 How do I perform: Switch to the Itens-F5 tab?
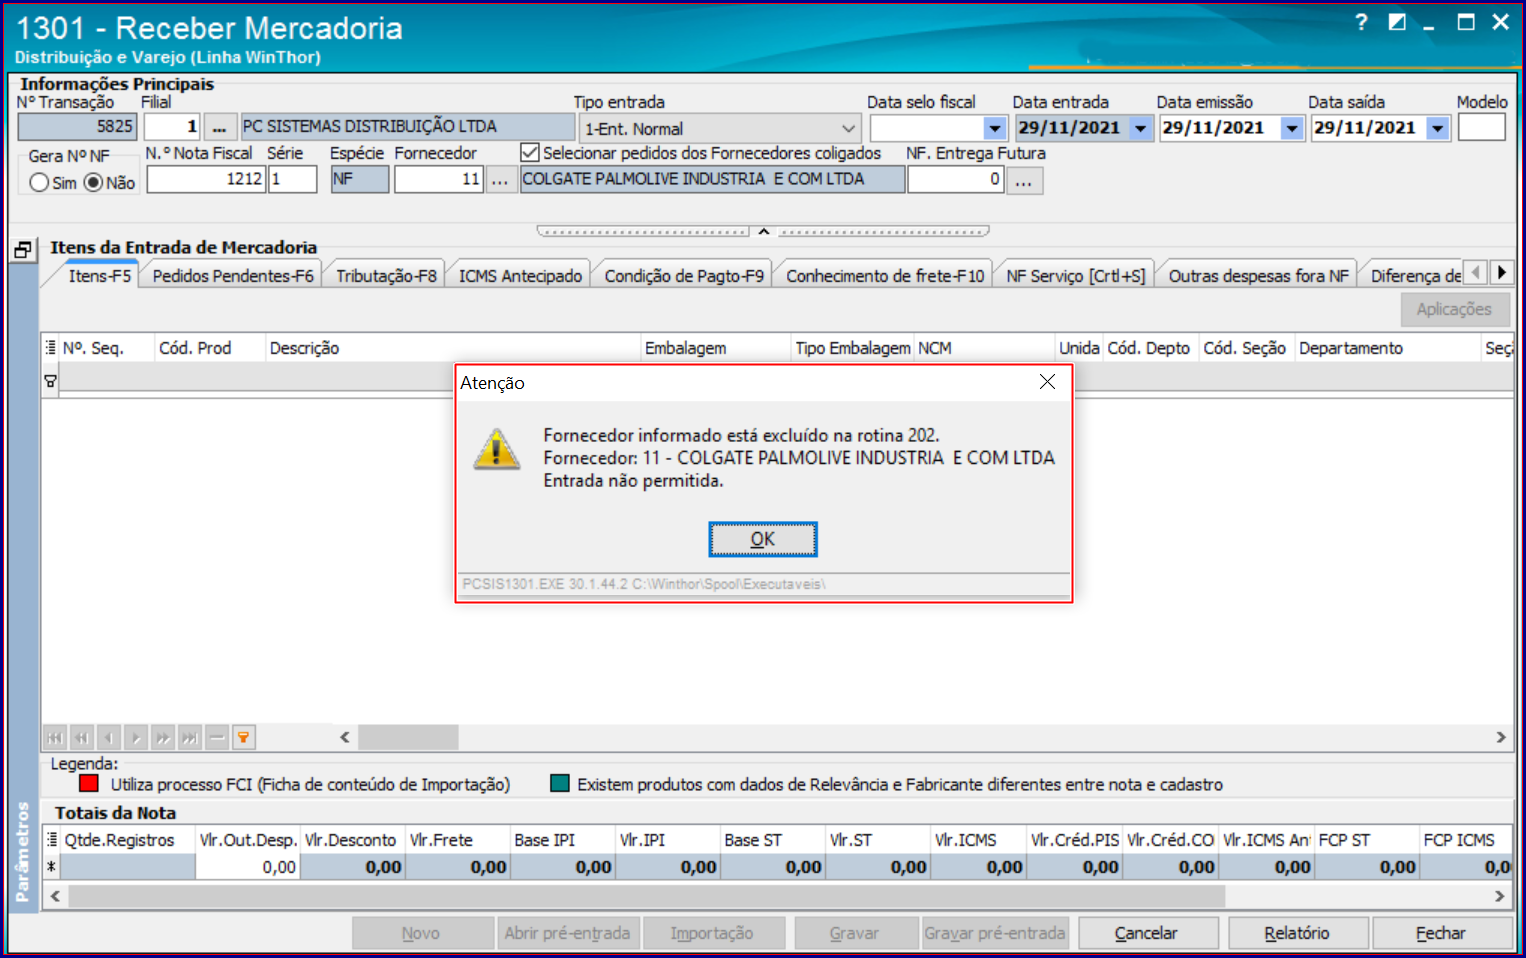pyautogui.click(x=99, y=276)
